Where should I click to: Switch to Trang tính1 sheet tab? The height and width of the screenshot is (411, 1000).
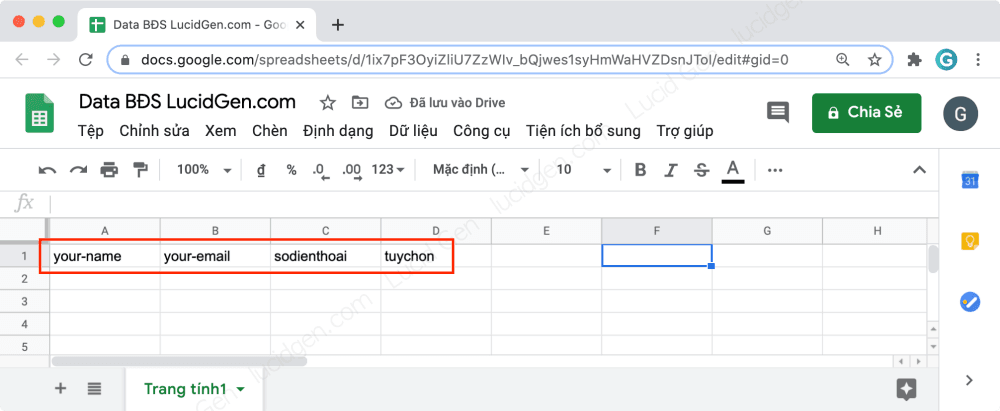click(186, 389)
